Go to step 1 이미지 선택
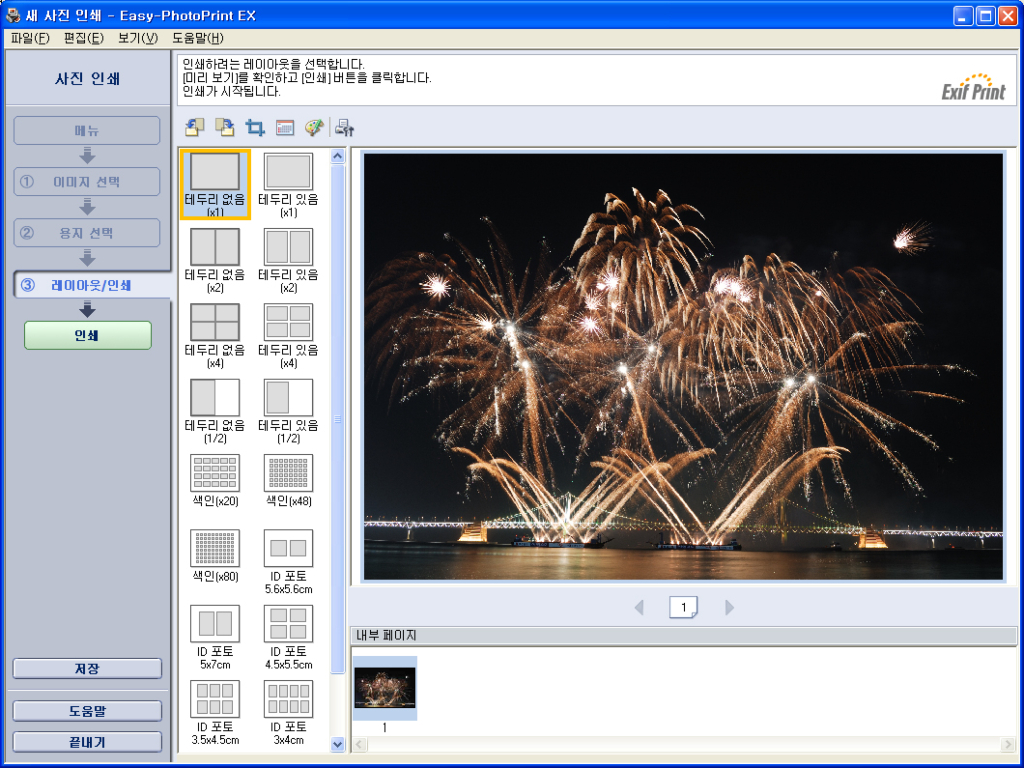This screenshot has width=1024, height=768. point(87,182)
